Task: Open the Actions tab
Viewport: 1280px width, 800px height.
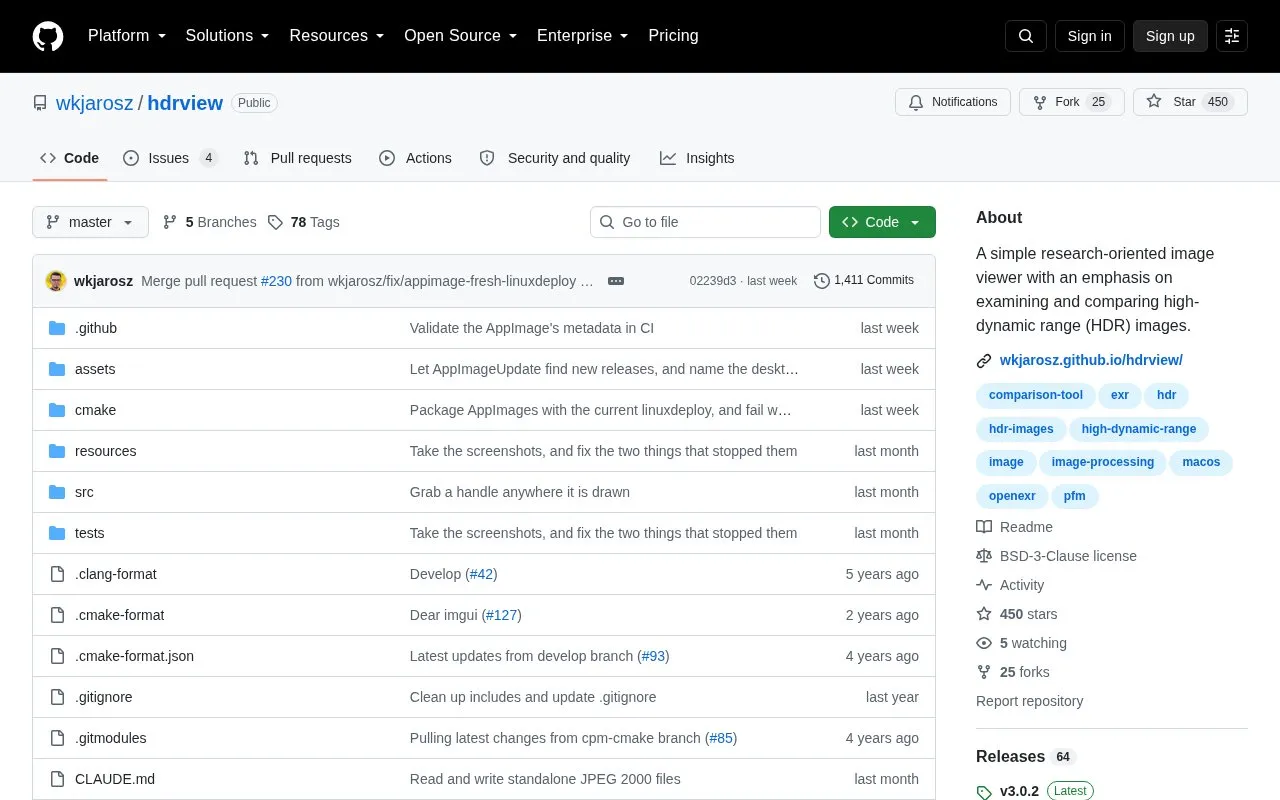Action: point(415,158)
